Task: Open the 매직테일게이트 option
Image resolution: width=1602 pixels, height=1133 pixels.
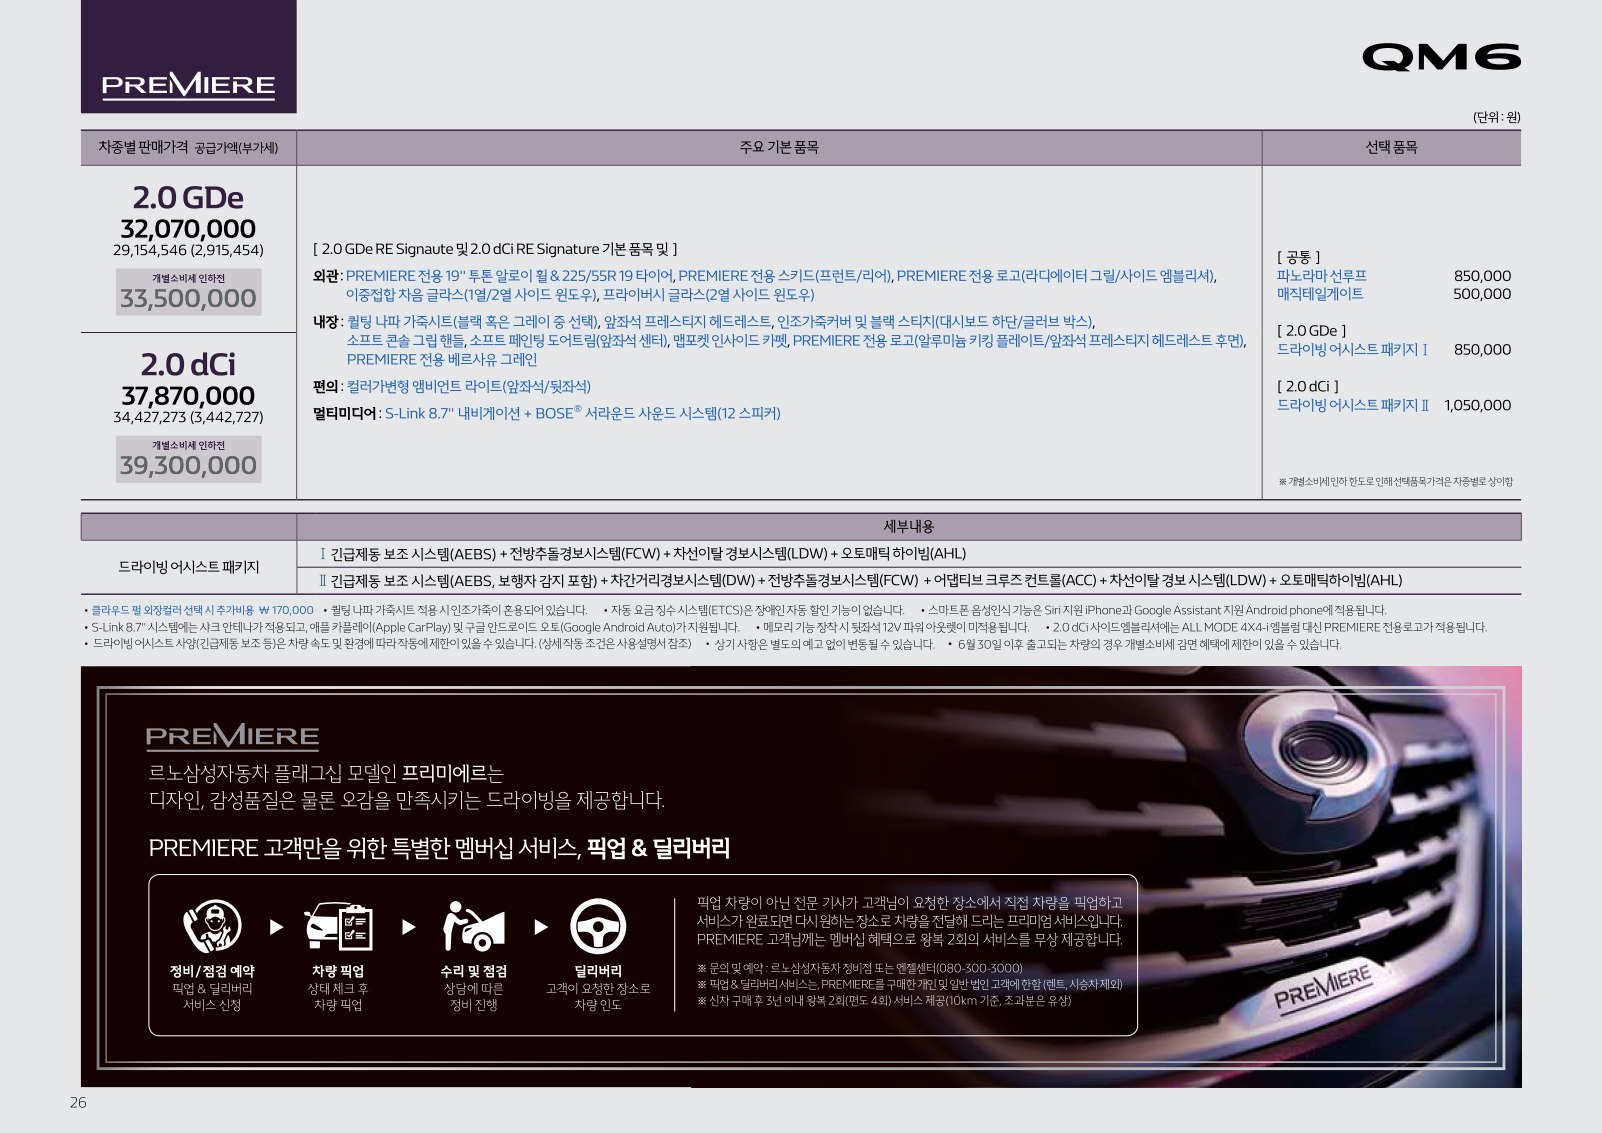Action: (1319, 293)
